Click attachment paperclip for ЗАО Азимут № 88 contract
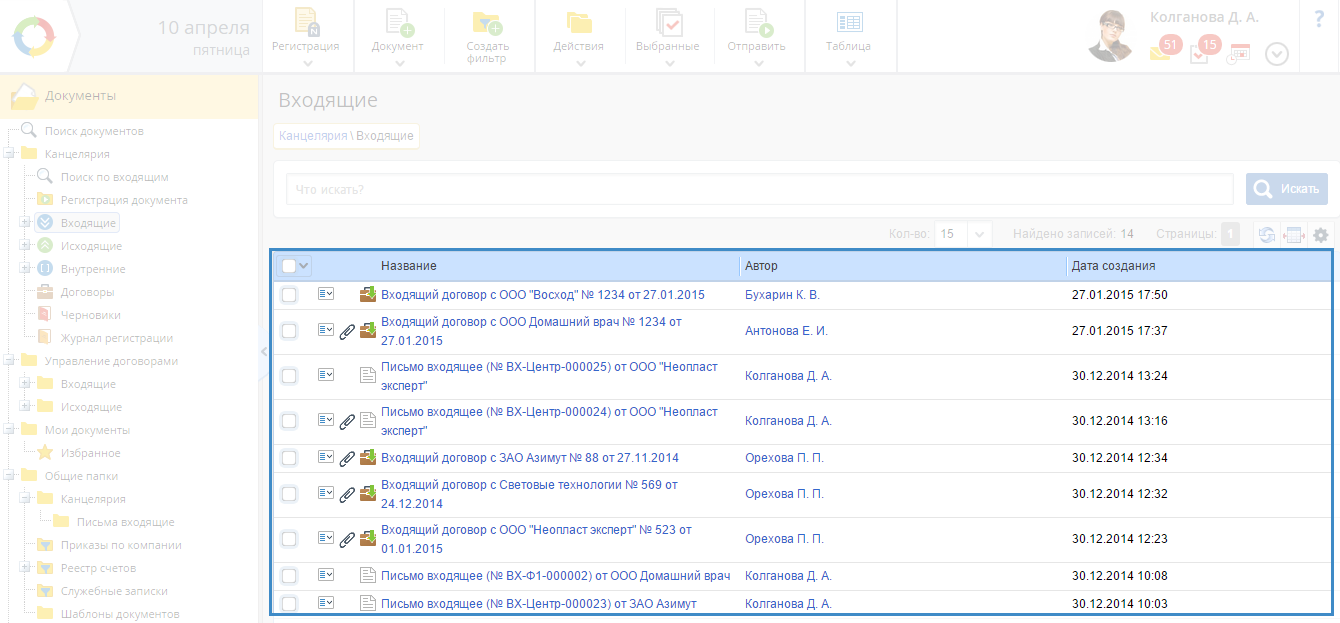Screen dimensions: 1340x623 click(x=347, y=459)
